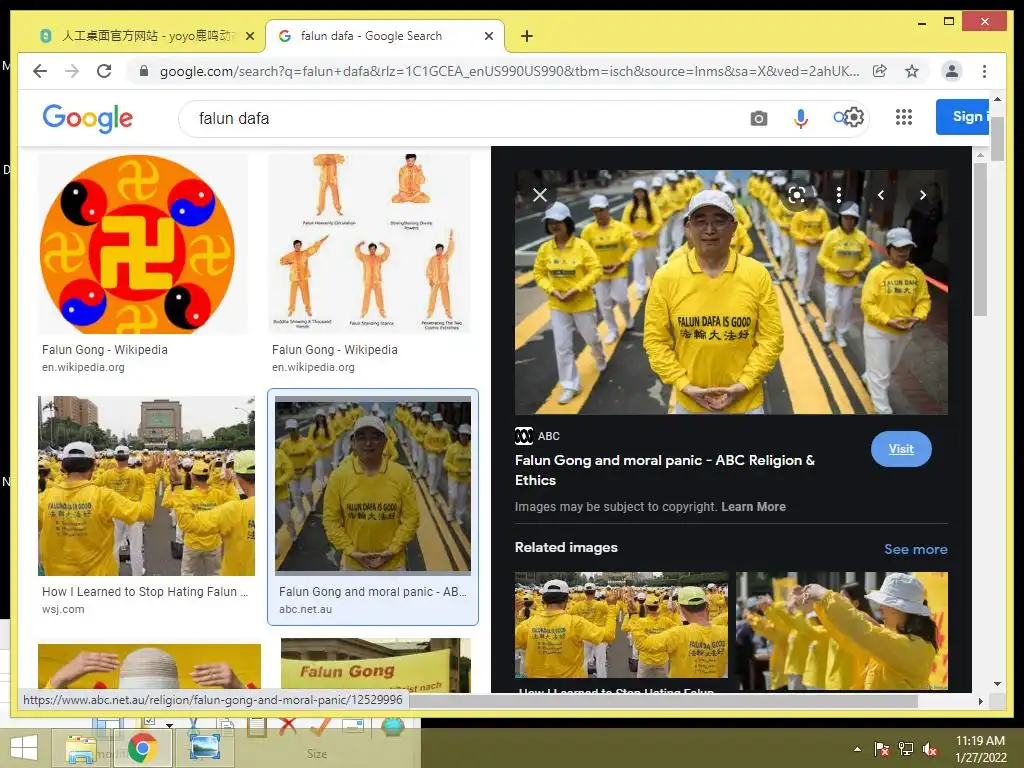Open Chrome three-dot menu
This screenshot has height=768, width=1024.
click(x=984, y=71)
